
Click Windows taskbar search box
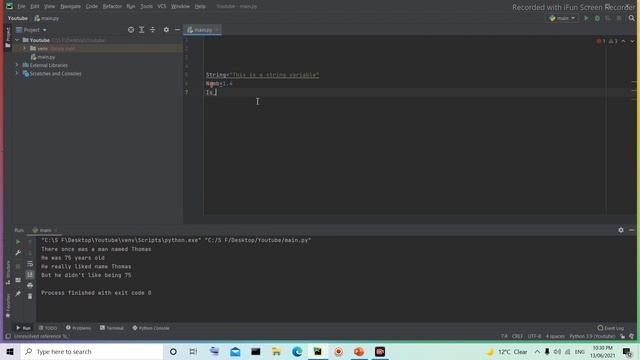(x=92, y=351)
